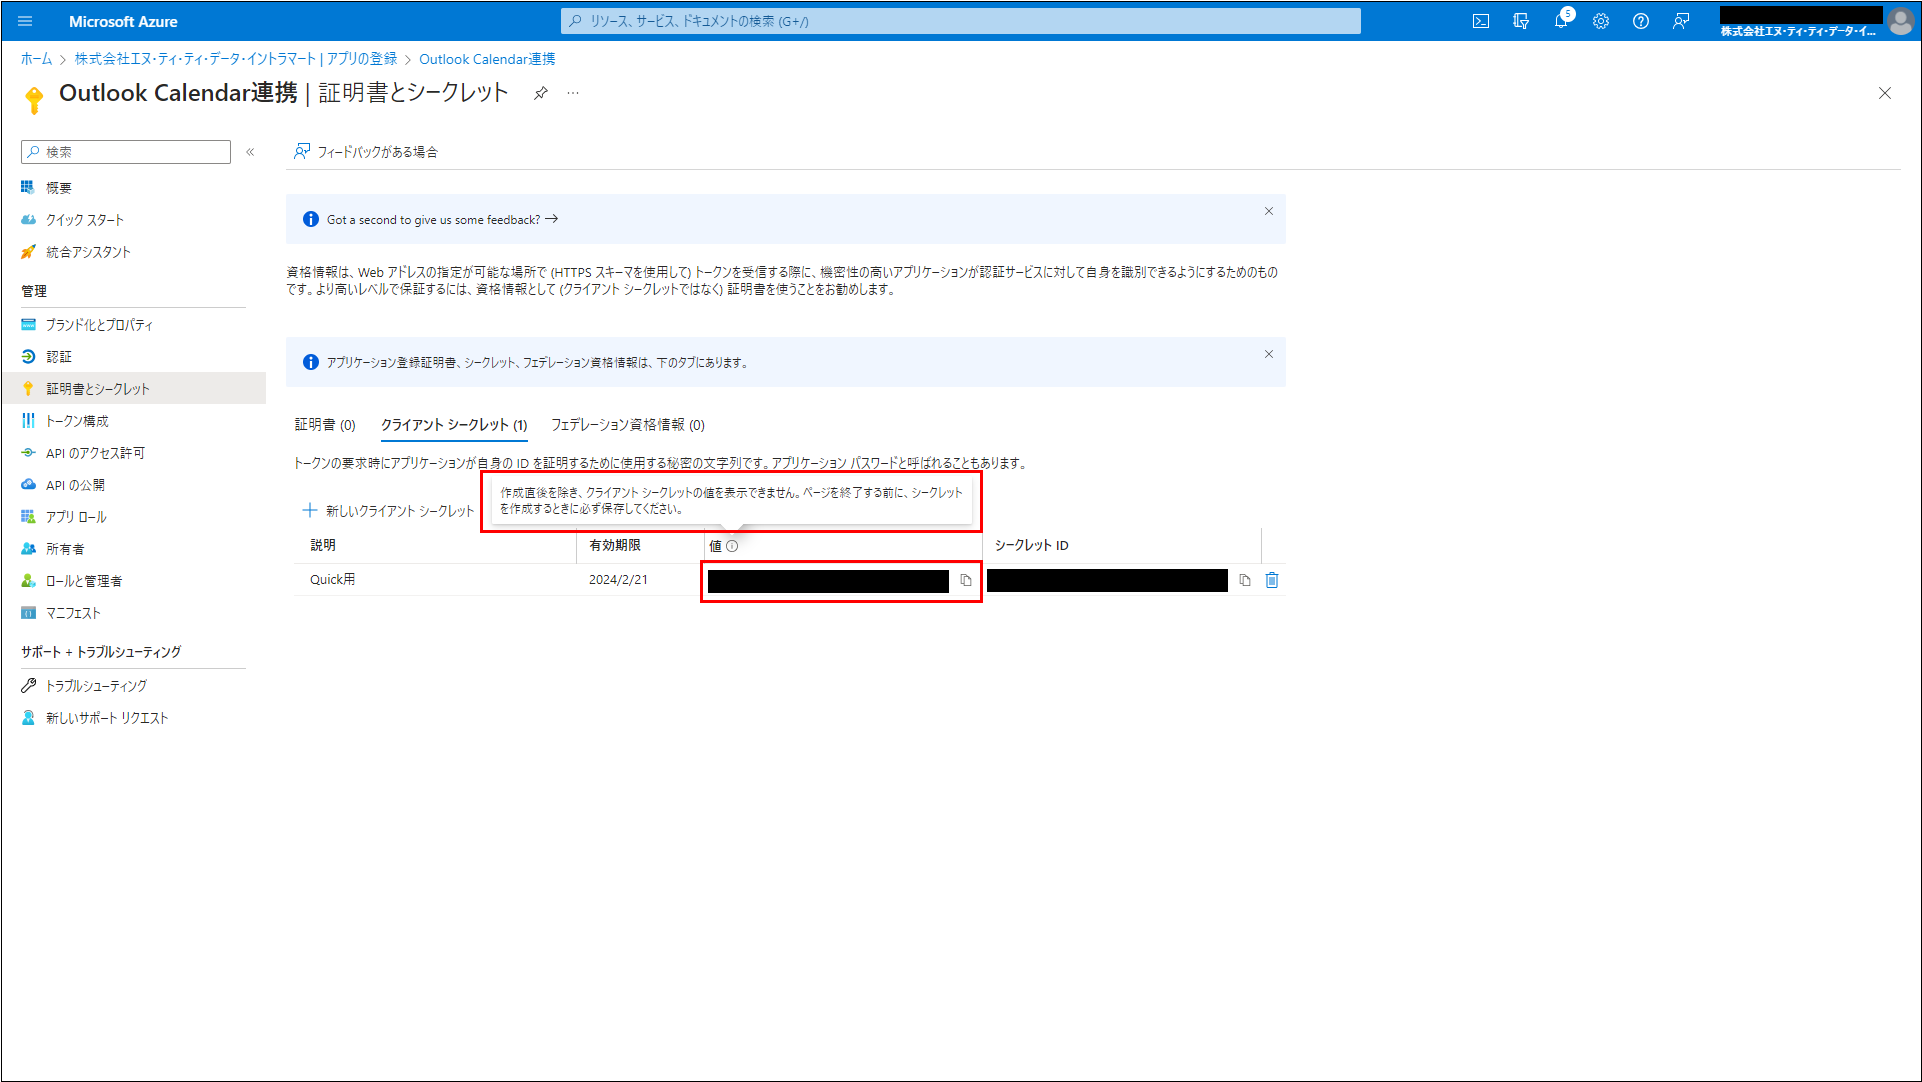Screen dimensions: 1922x1082
Task: Delete the Quick用 secret entry
Action: point(1271,579)
